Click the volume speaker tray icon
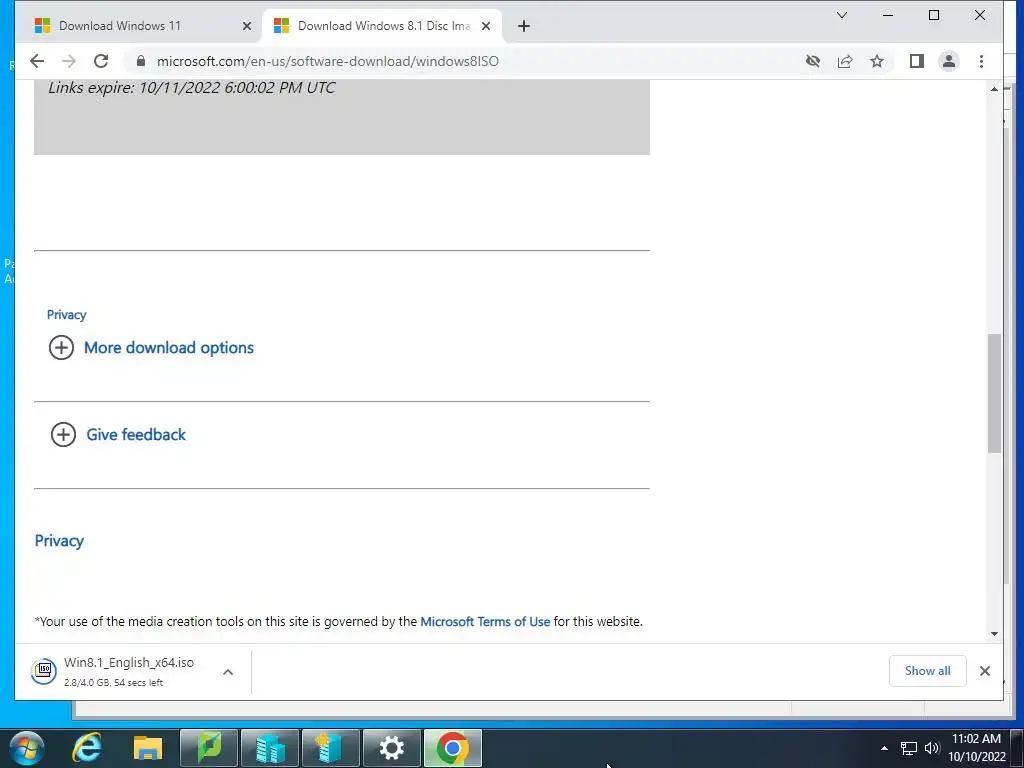1024x768 pixels. coord(932,748)
